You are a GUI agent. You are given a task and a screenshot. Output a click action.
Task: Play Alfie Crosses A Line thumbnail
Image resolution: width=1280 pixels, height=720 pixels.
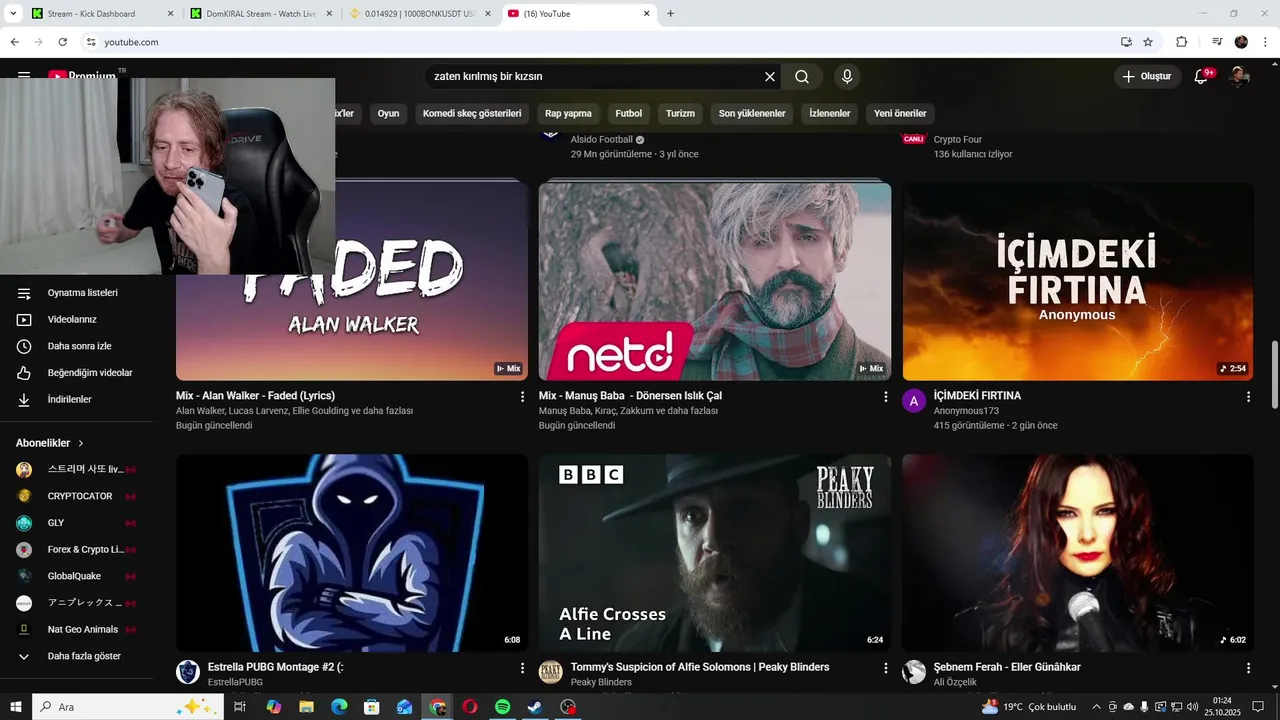point(715,553)
